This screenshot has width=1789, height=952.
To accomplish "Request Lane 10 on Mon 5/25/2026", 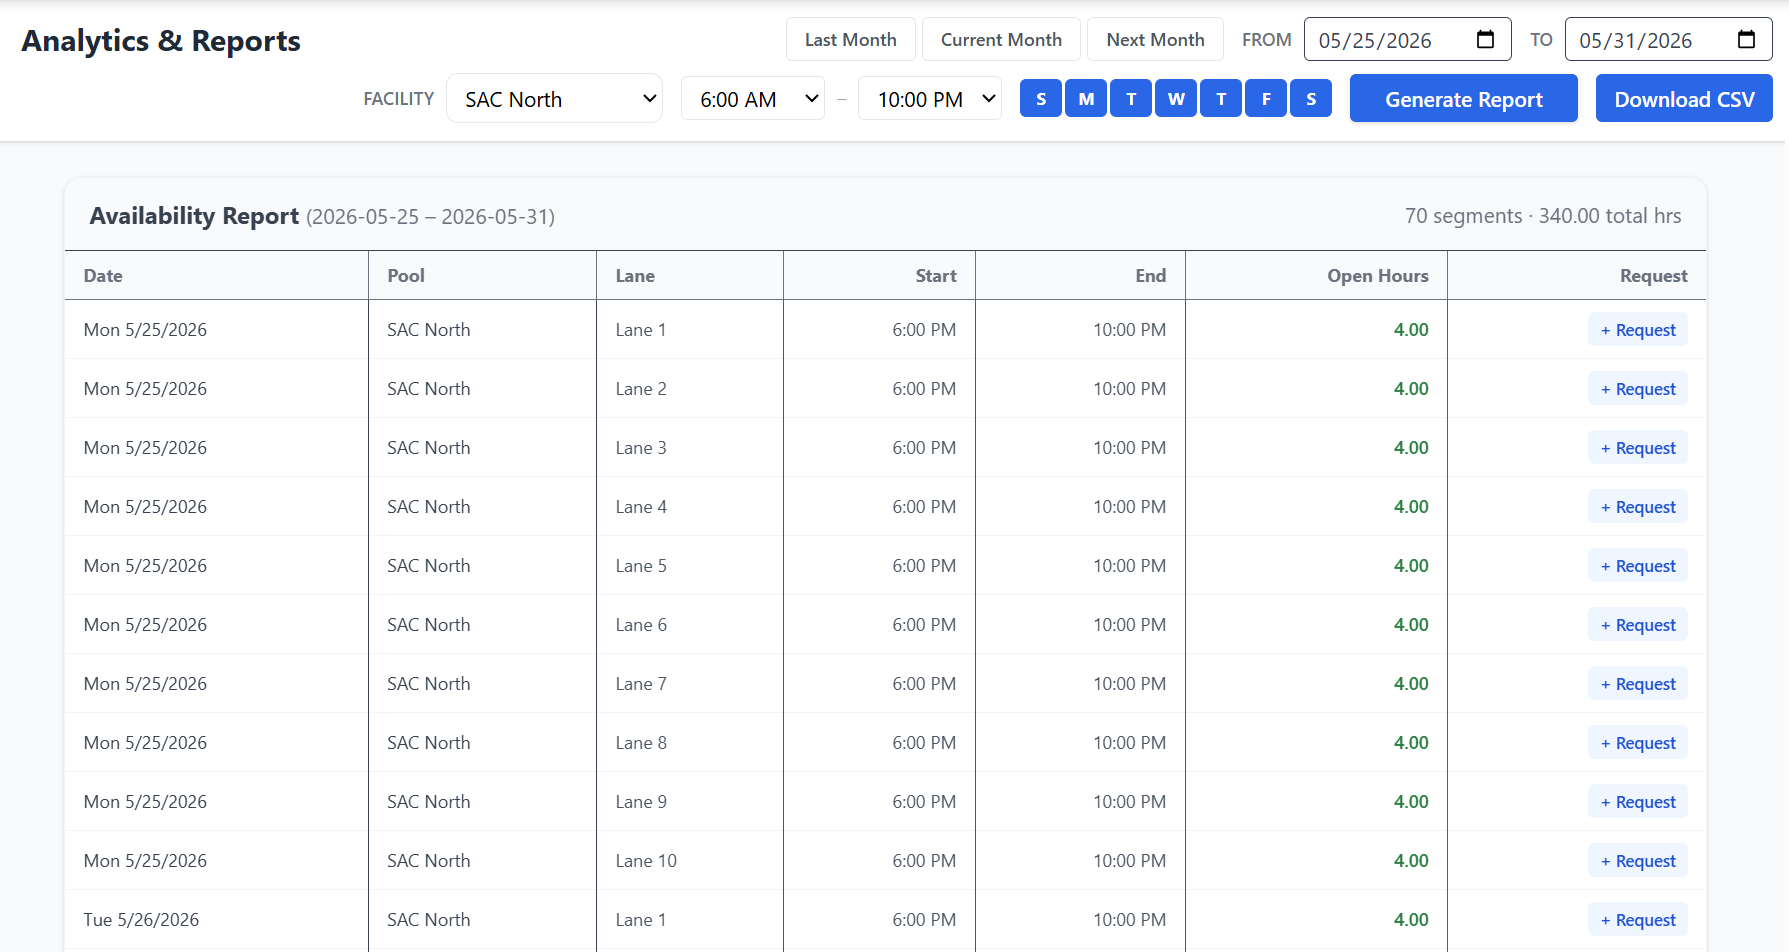I will coord(1637,861).
